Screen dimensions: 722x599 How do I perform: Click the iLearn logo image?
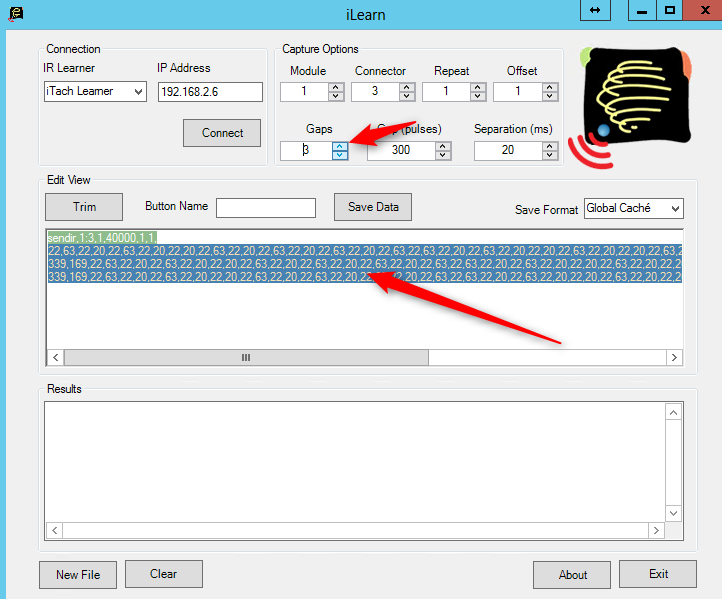pyautogui.click(x=630, y=107)
